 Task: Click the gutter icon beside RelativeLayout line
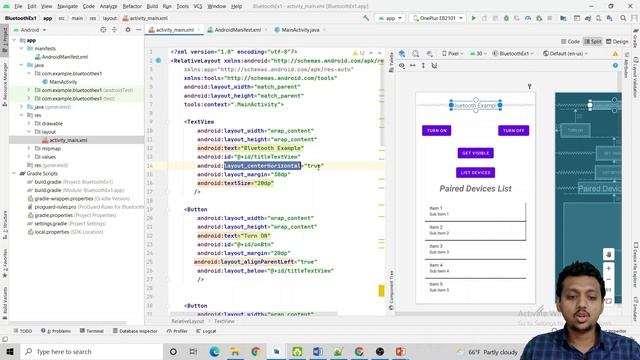click(158, 60)
